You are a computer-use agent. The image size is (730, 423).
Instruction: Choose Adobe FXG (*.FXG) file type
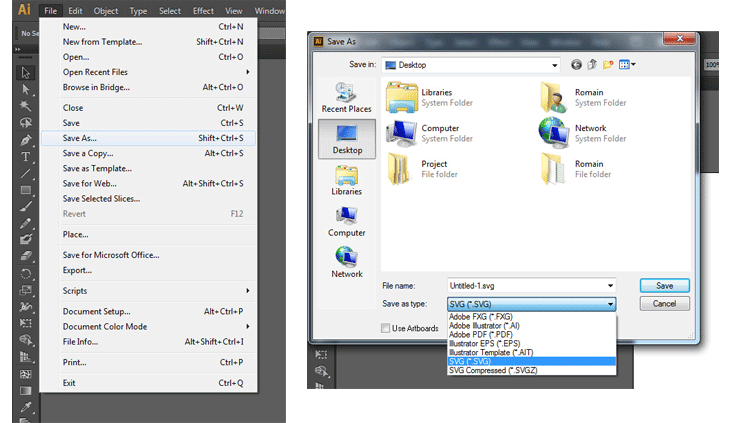(x=531, y=317)
